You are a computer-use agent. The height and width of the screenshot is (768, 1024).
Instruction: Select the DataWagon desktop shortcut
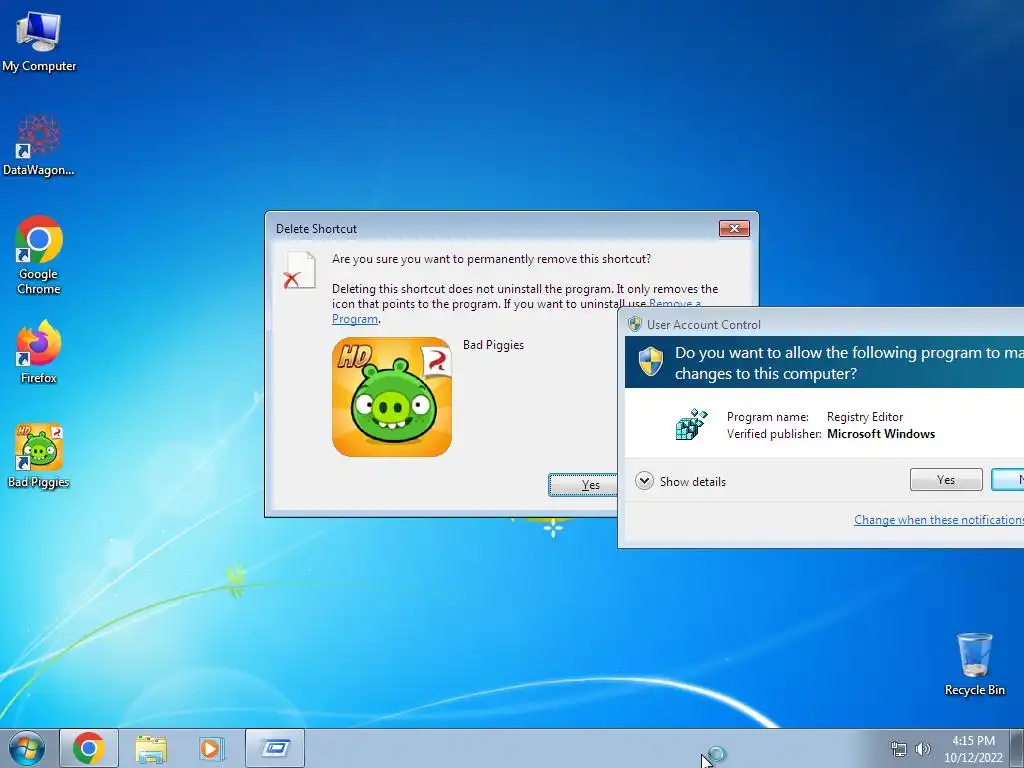(39, 145)
